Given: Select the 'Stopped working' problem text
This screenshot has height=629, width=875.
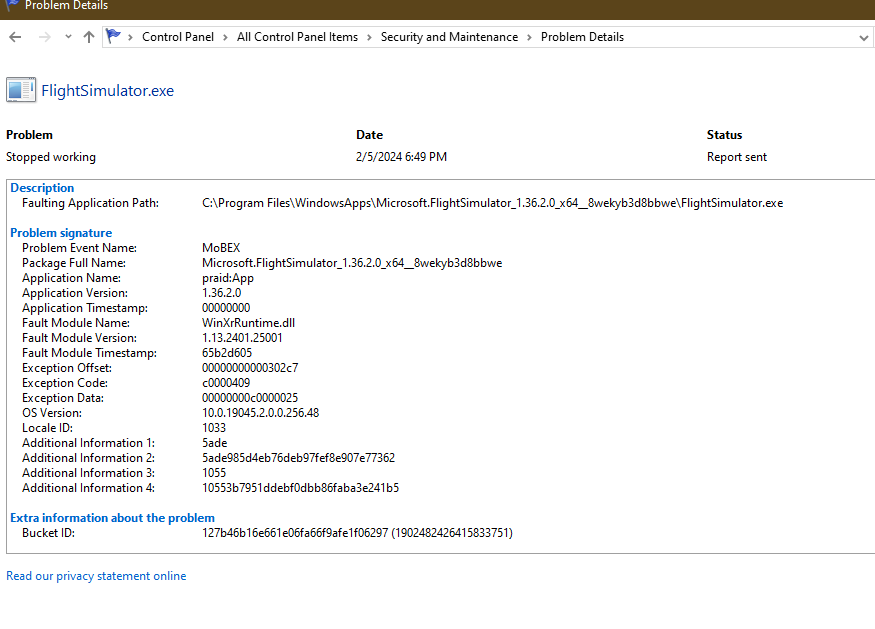Looking at the screenshot, I should click(x=51, y=157).
